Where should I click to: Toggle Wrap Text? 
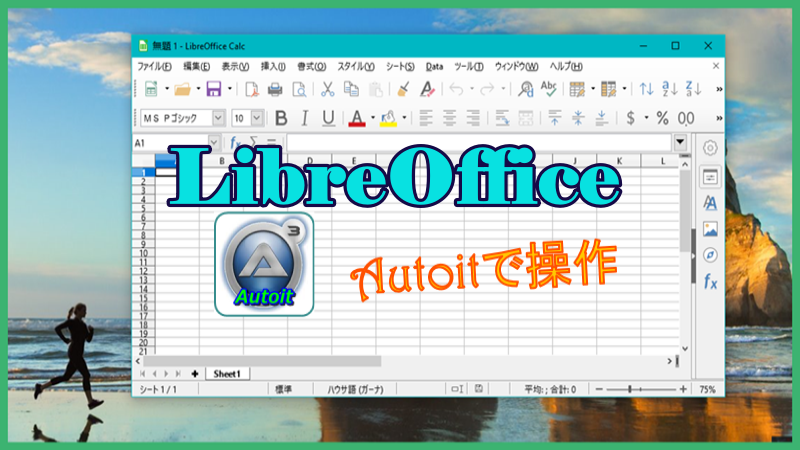[502, 118]
